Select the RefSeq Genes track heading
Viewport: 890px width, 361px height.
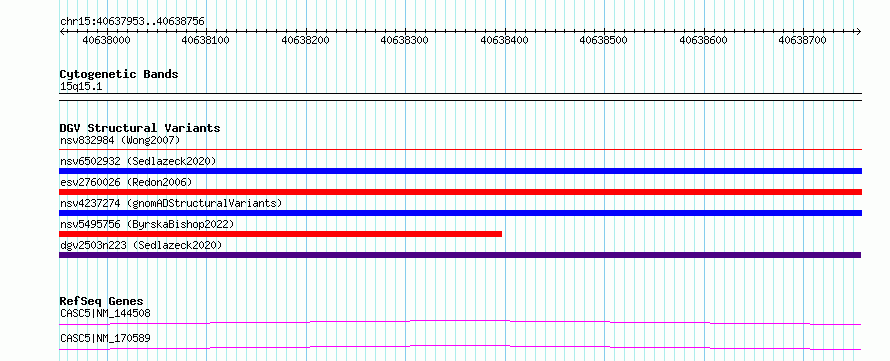pyautogui.click(x=102, y=301)
